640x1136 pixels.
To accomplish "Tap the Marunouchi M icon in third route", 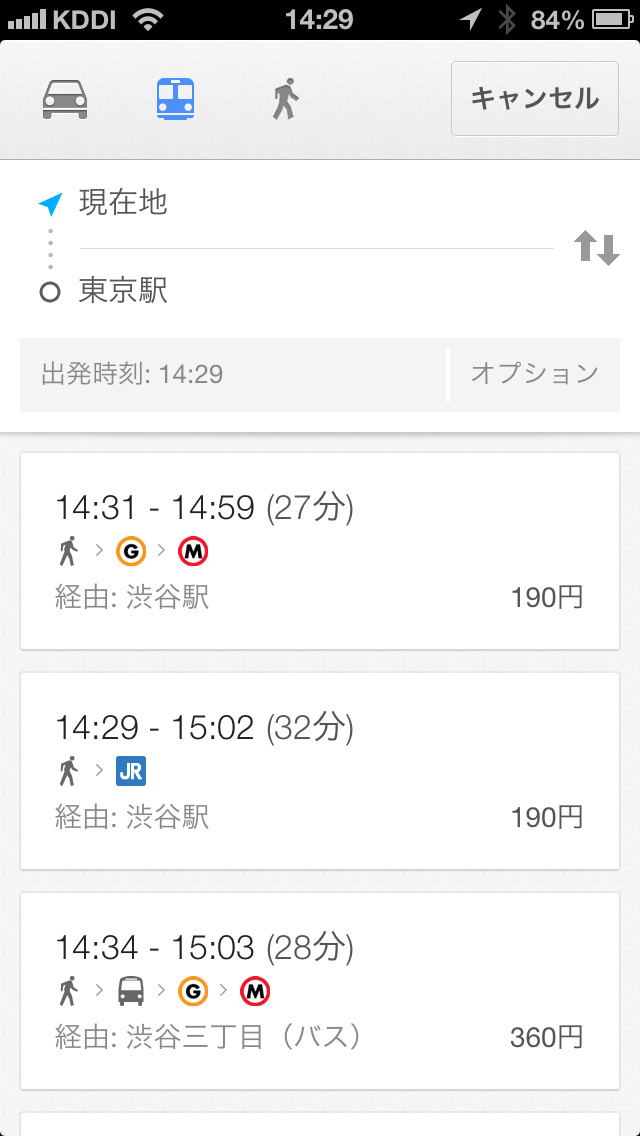I will pos(256,991).
